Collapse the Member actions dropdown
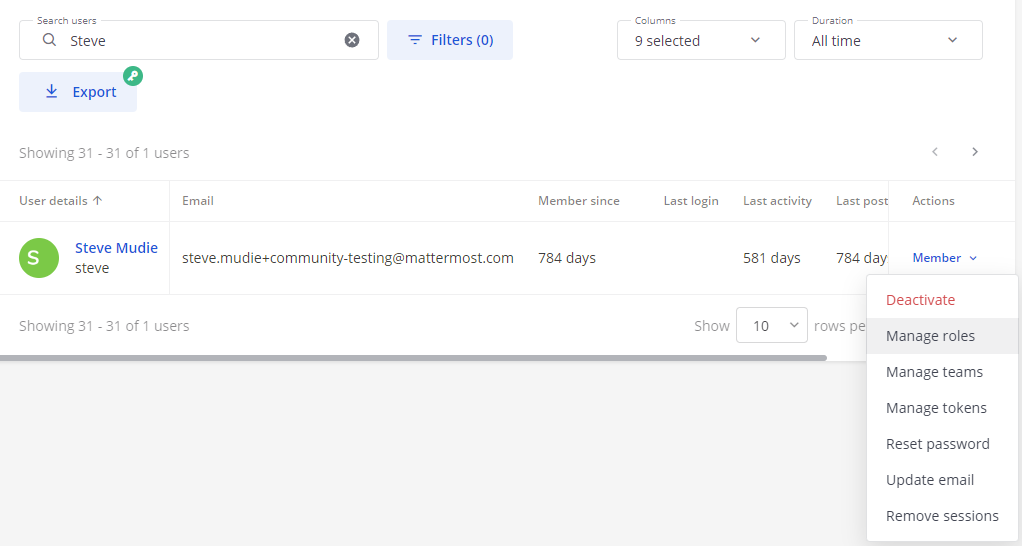The width and height of the screenshot is (1022, 546). click(944, 258)
